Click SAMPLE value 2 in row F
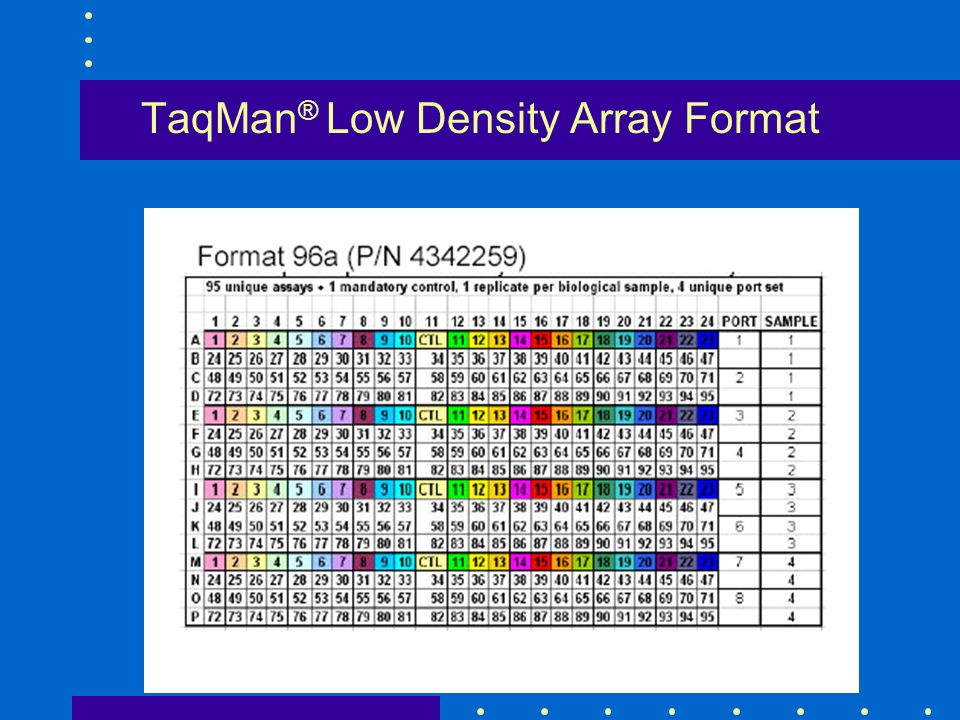 (790, 434)
